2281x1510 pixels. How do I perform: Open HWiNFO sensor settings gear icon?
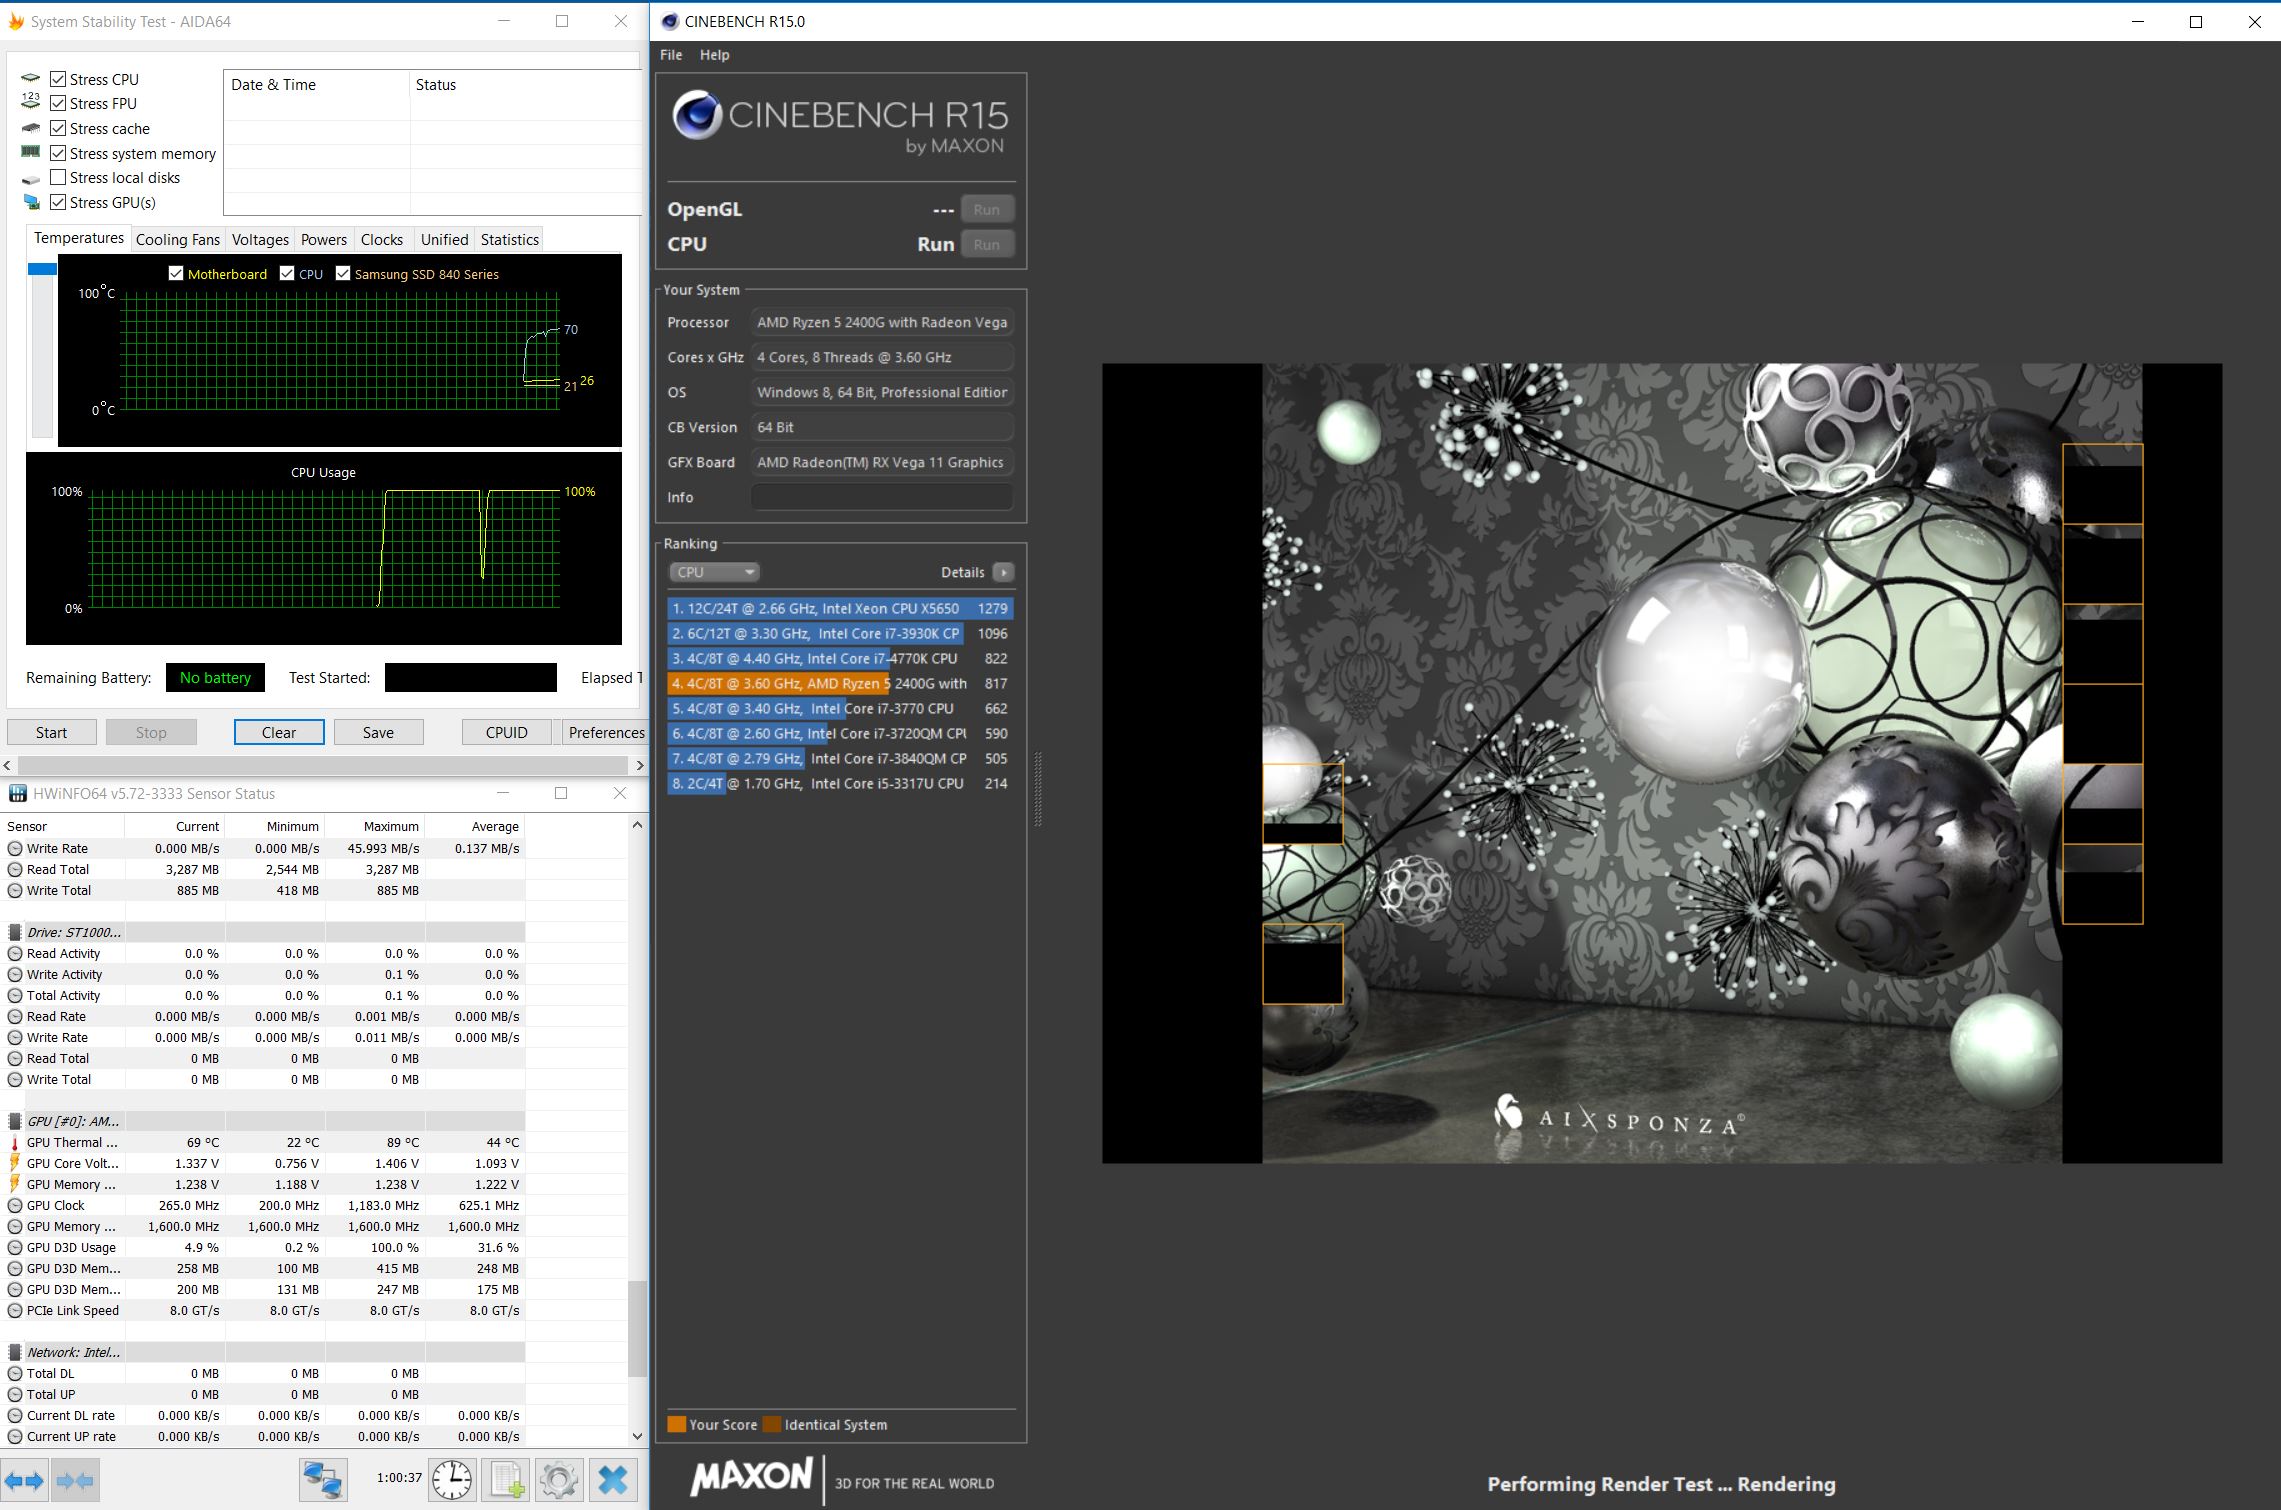[559, 1480]
